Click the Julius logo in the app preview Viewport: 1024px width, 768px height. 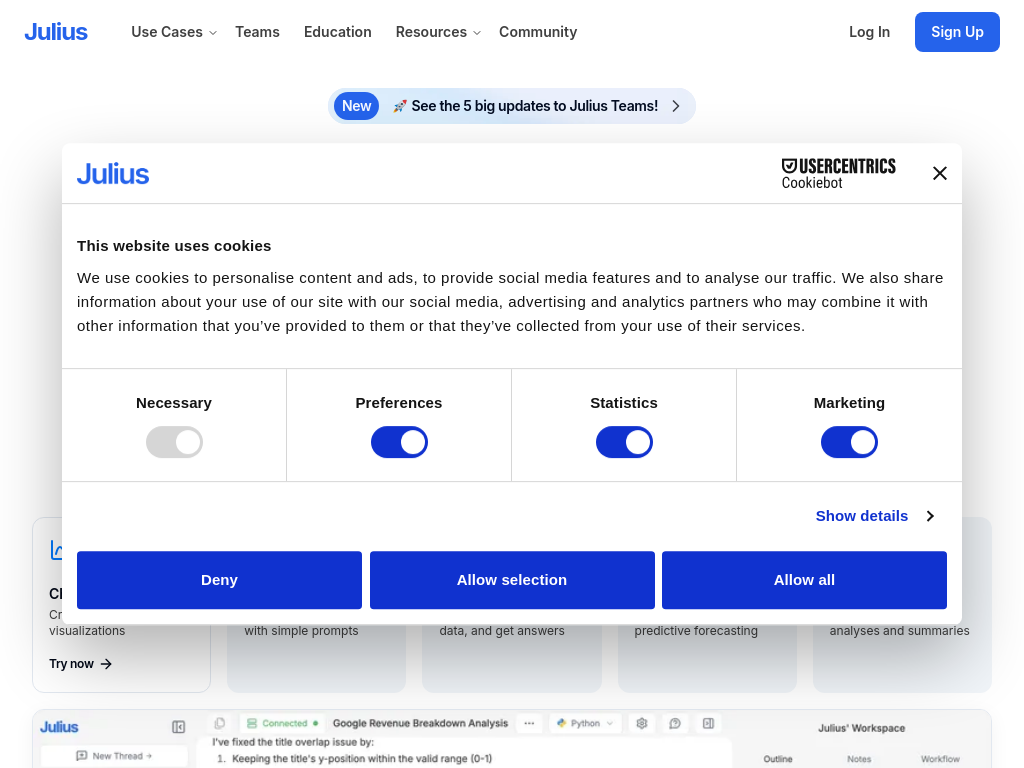tap(59, 727)
